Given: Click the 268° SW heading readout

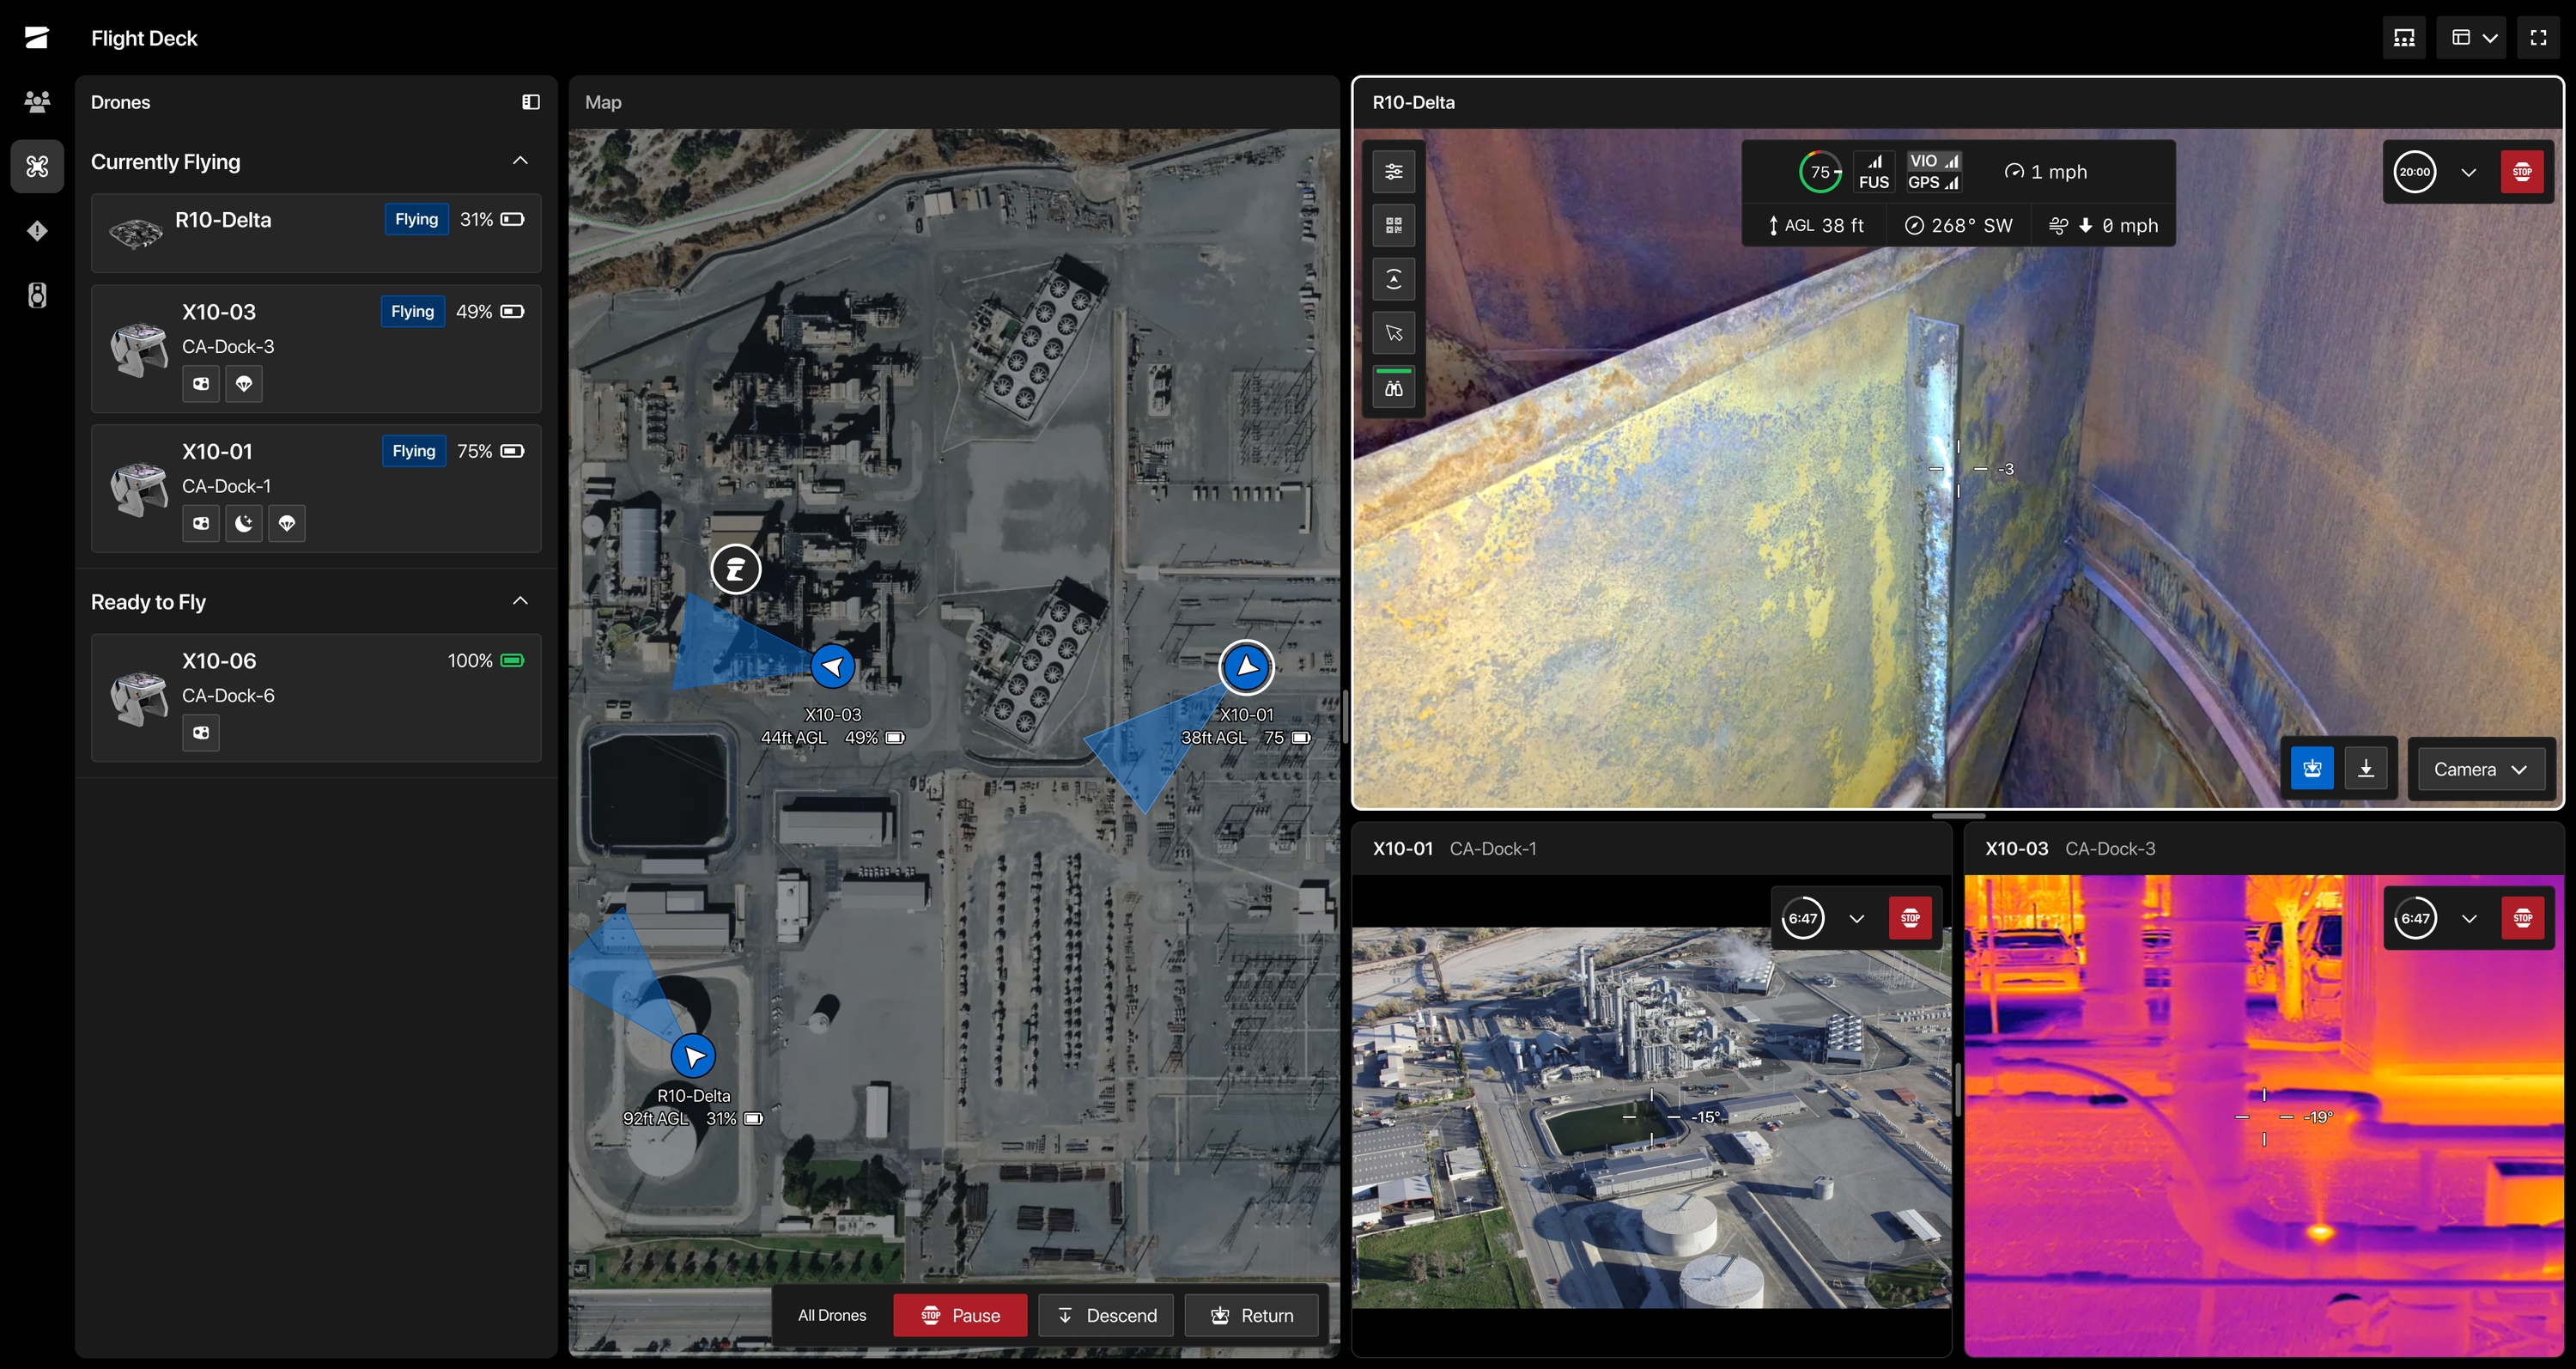Looking at the screenshot, I should click(x=1959, y=225).
